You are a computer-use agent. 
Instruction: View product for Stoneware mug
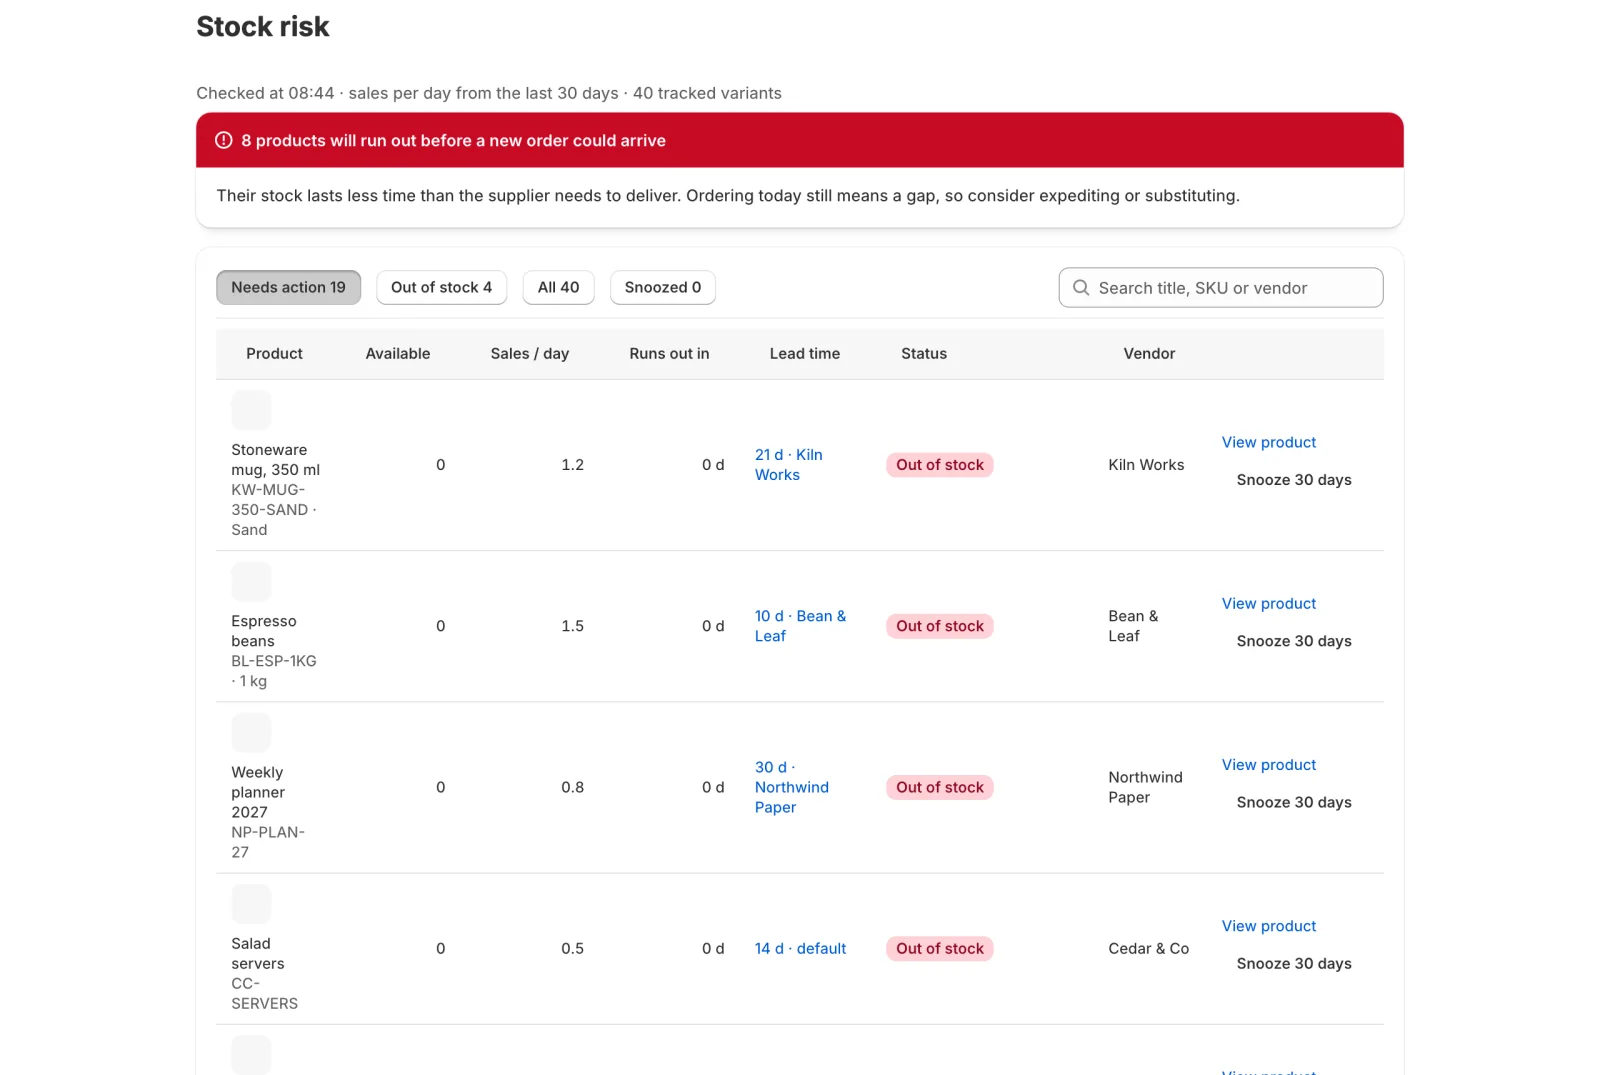[x=1268, y=442]
